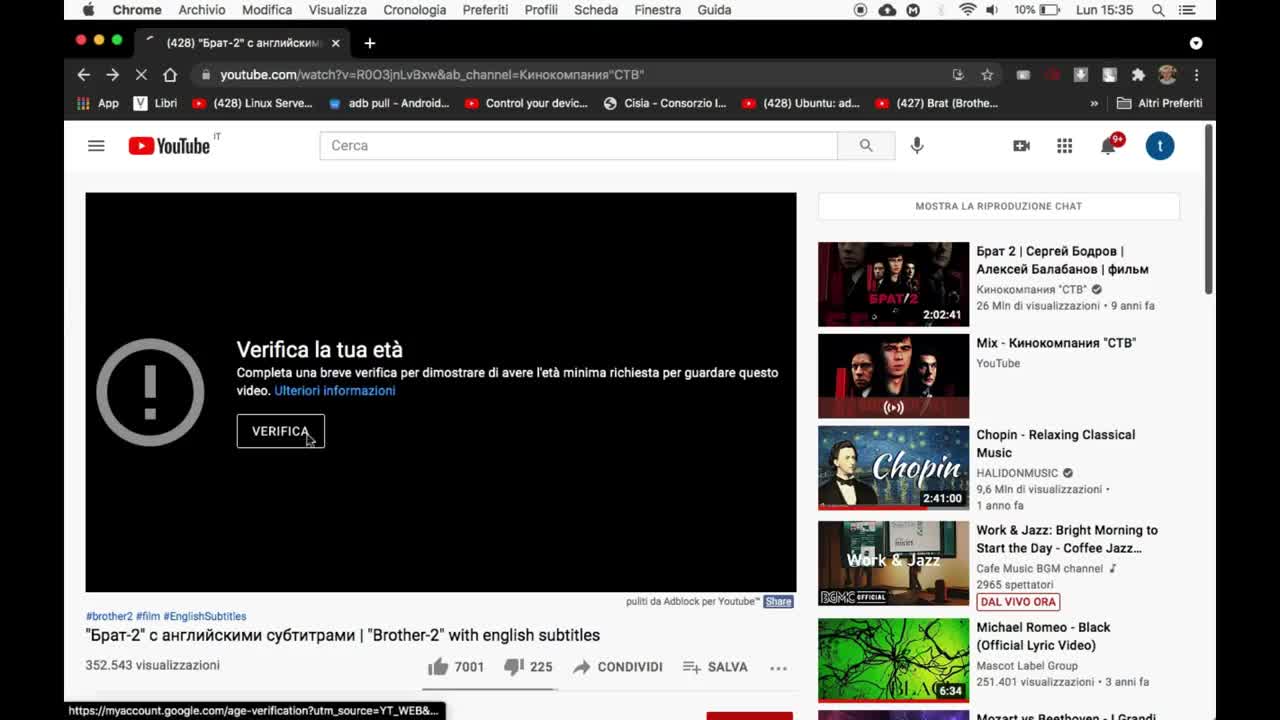The width and height of the screenshot is (1280, 720).
Task: Open the Finestra menu
Action: tap(658, 10)
